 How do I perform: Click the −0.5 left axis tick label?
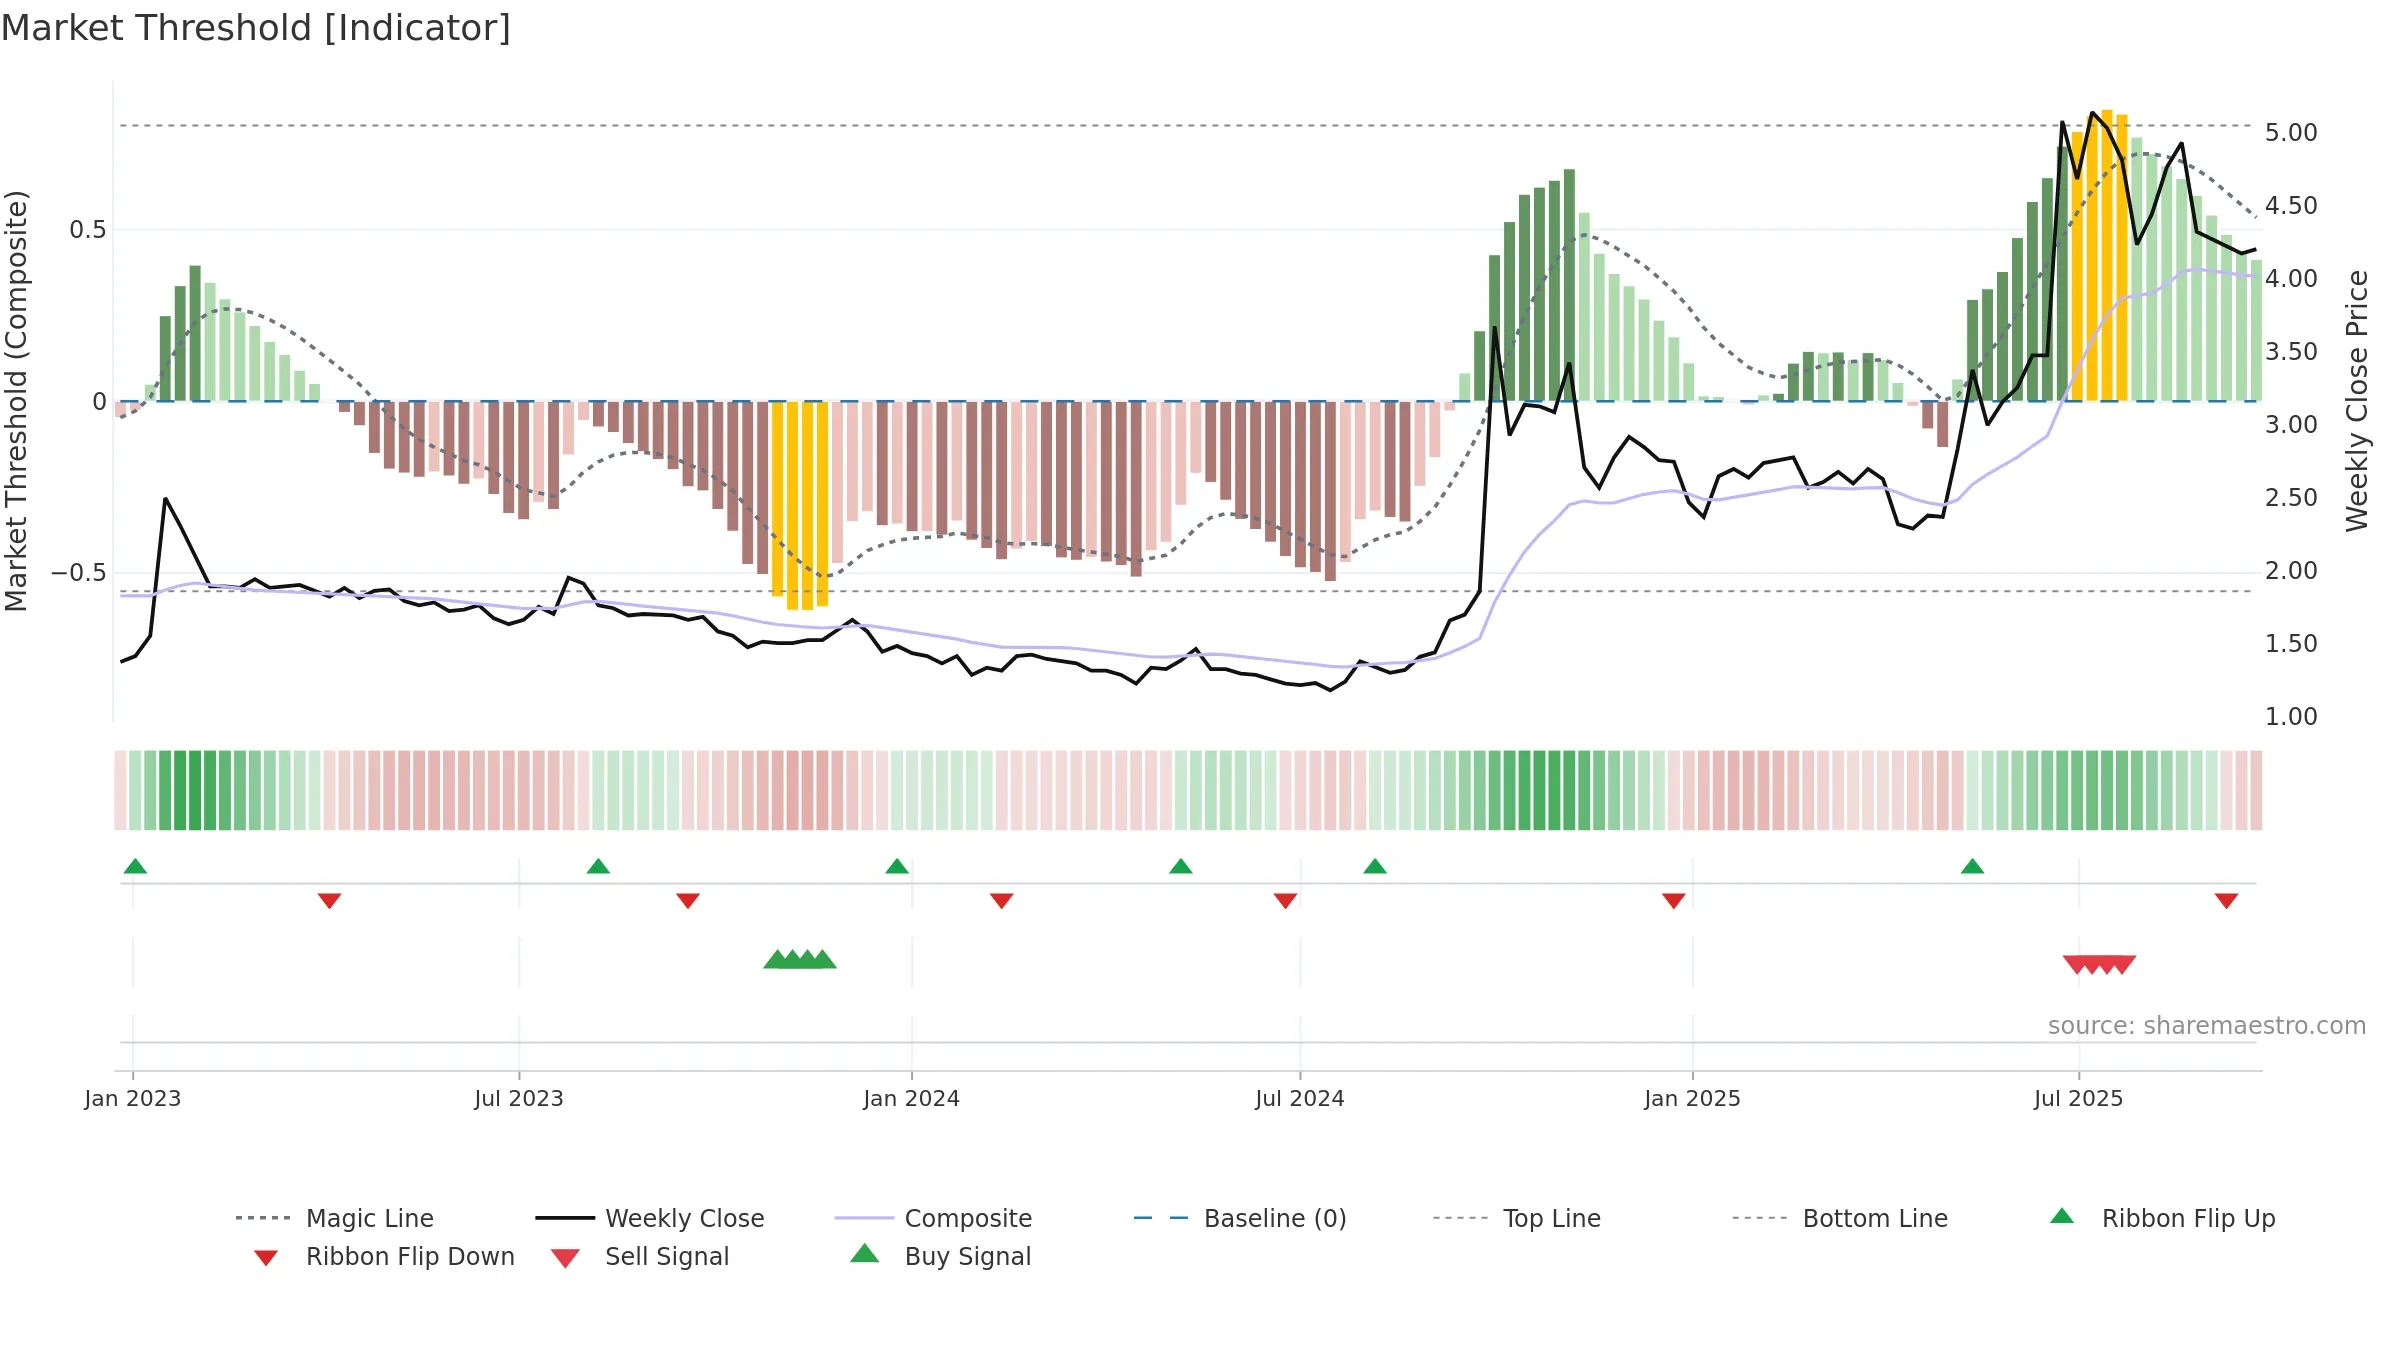pos(78,573)
